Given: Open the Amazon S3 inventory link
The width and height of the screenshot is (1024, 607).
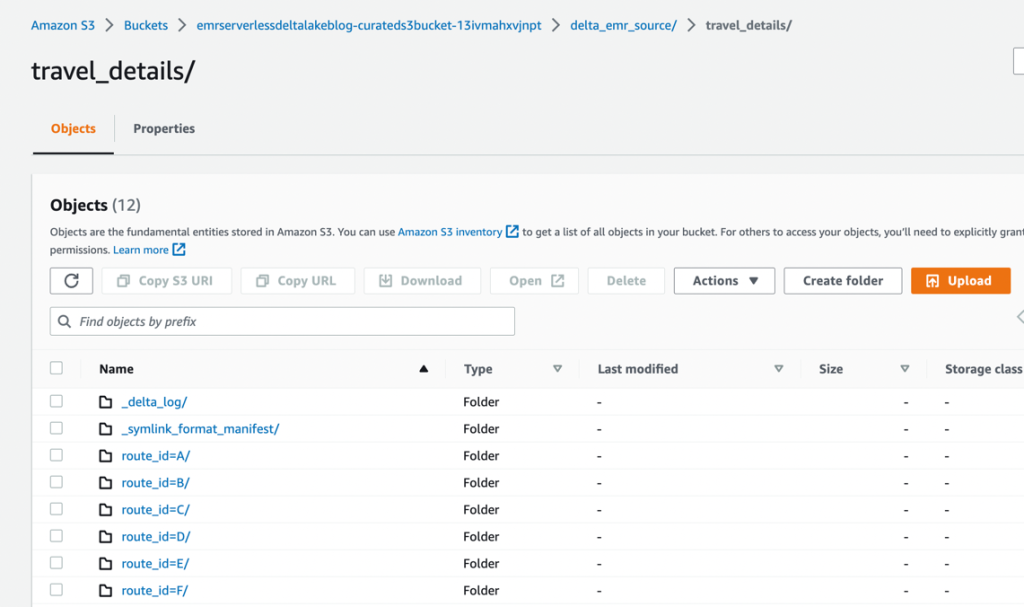Looking at the screenshot, I should coord(450,232).
